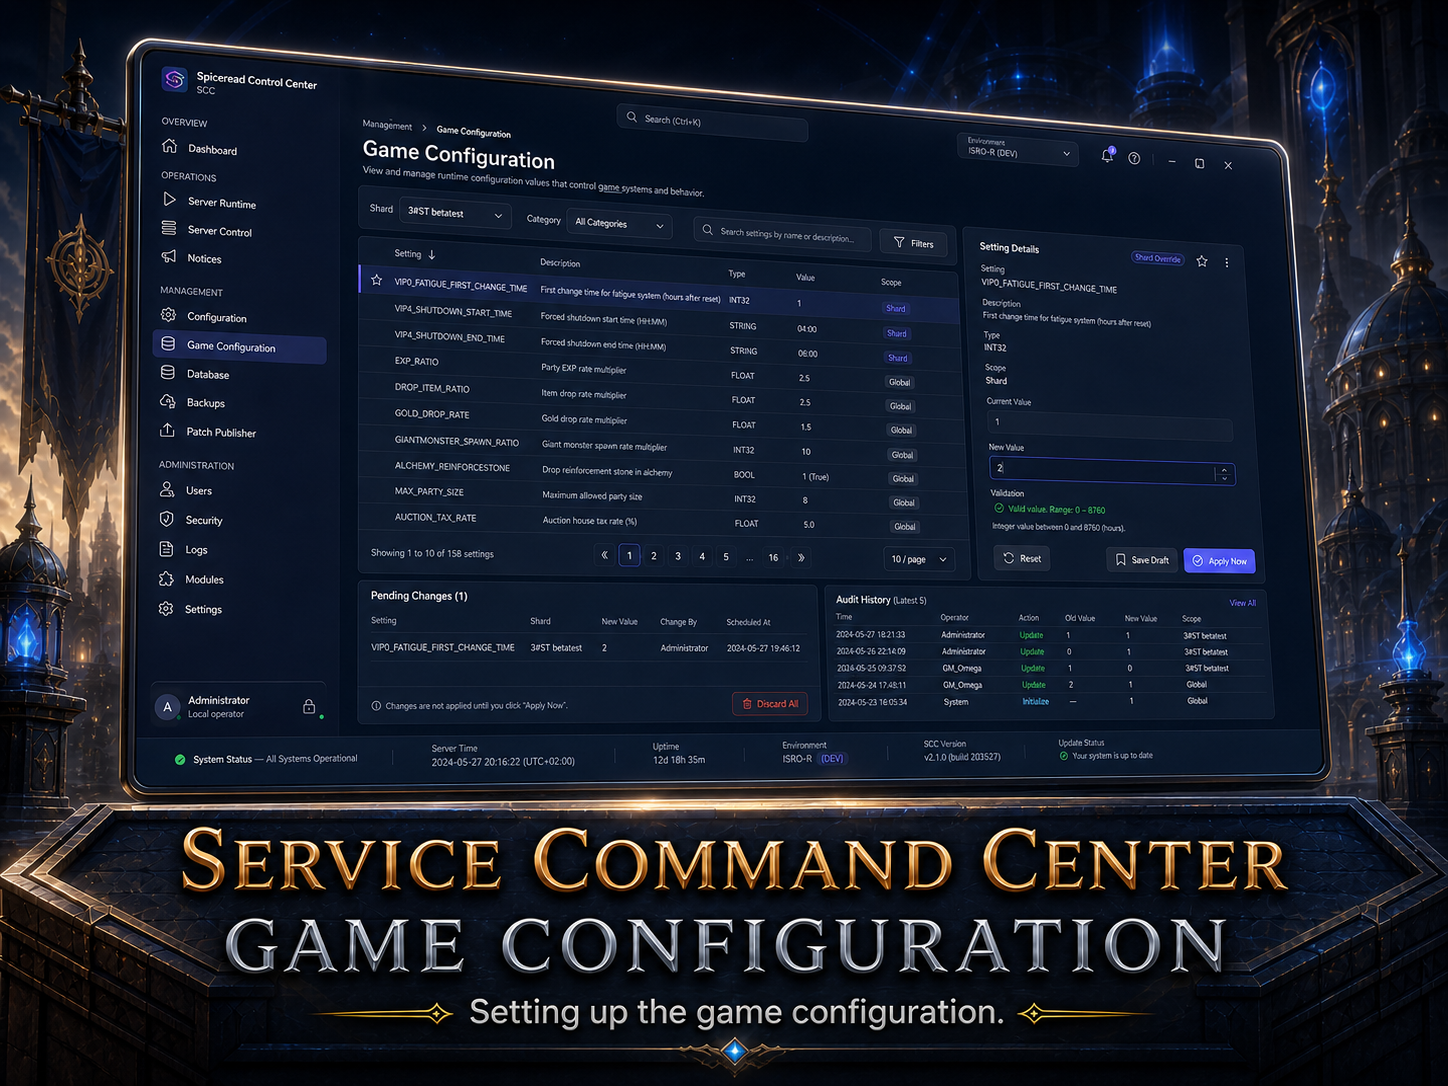Click into the New Value input
This screenshot has height=1086, width=1448.
pos(1102,469)
